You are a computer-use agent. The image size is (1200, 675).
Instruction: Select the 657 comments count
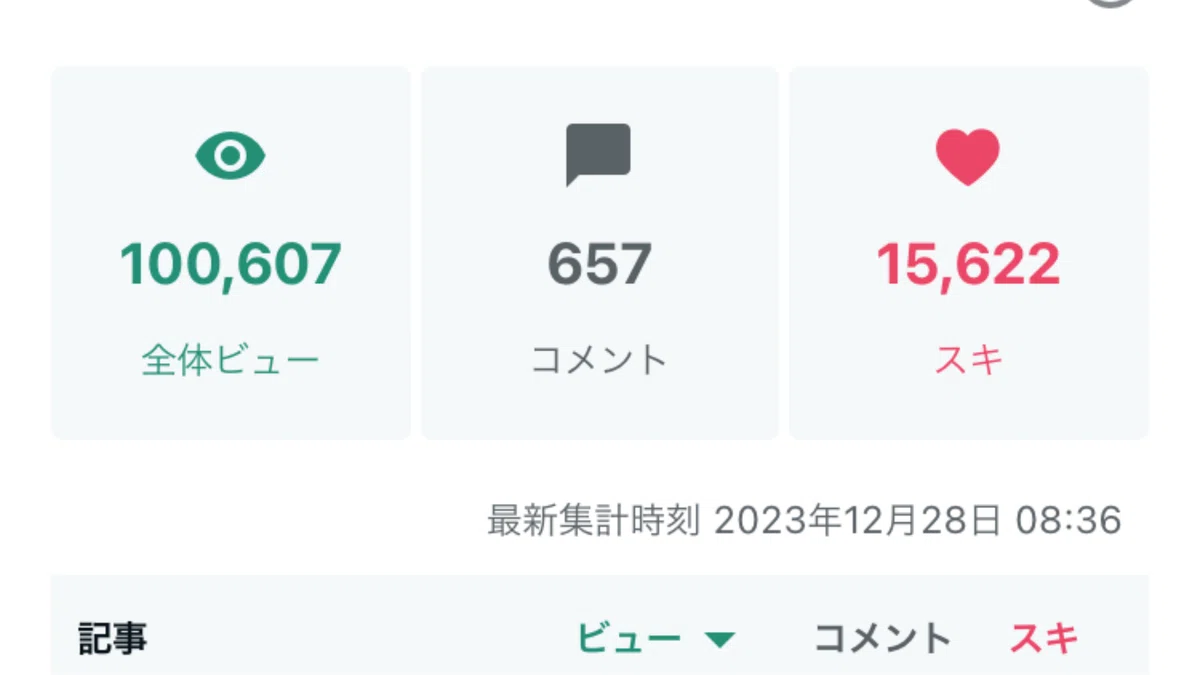click(599, 264)
